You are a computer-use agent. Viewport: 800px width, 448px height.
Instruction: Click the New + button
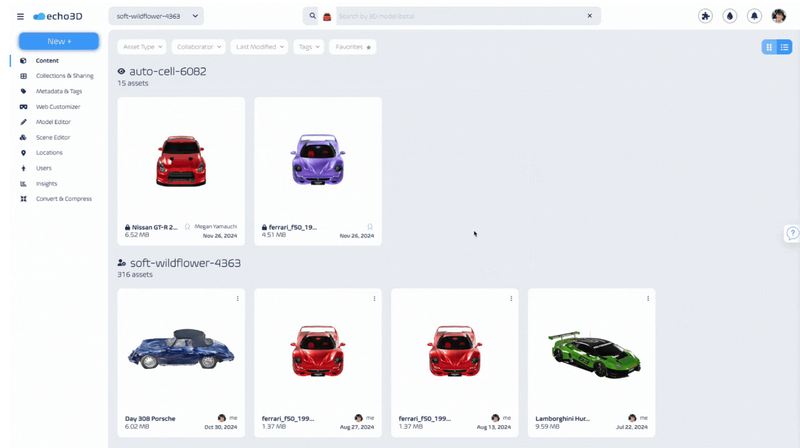click(x=59, y=41)
